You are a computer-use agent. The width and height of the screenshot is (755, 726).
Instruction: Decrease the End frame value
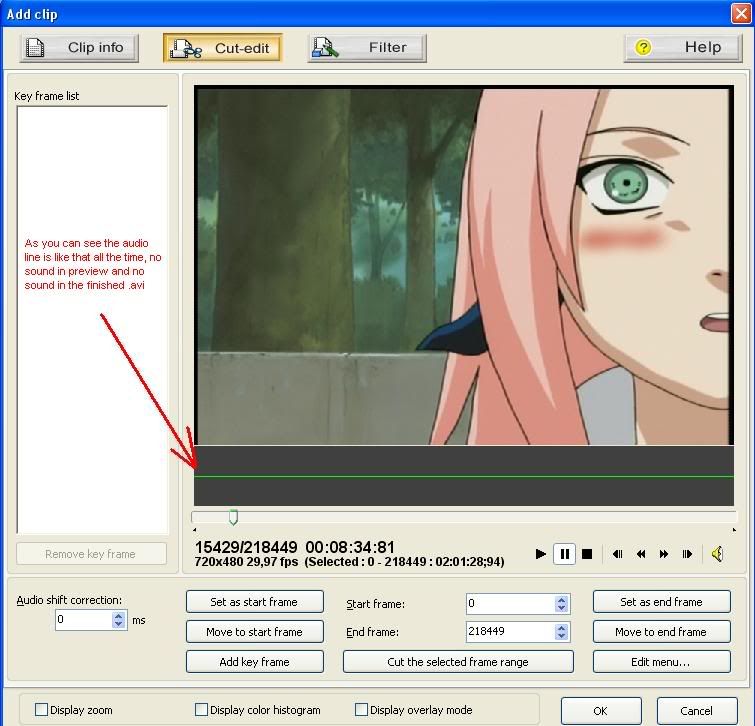(561, 635)
